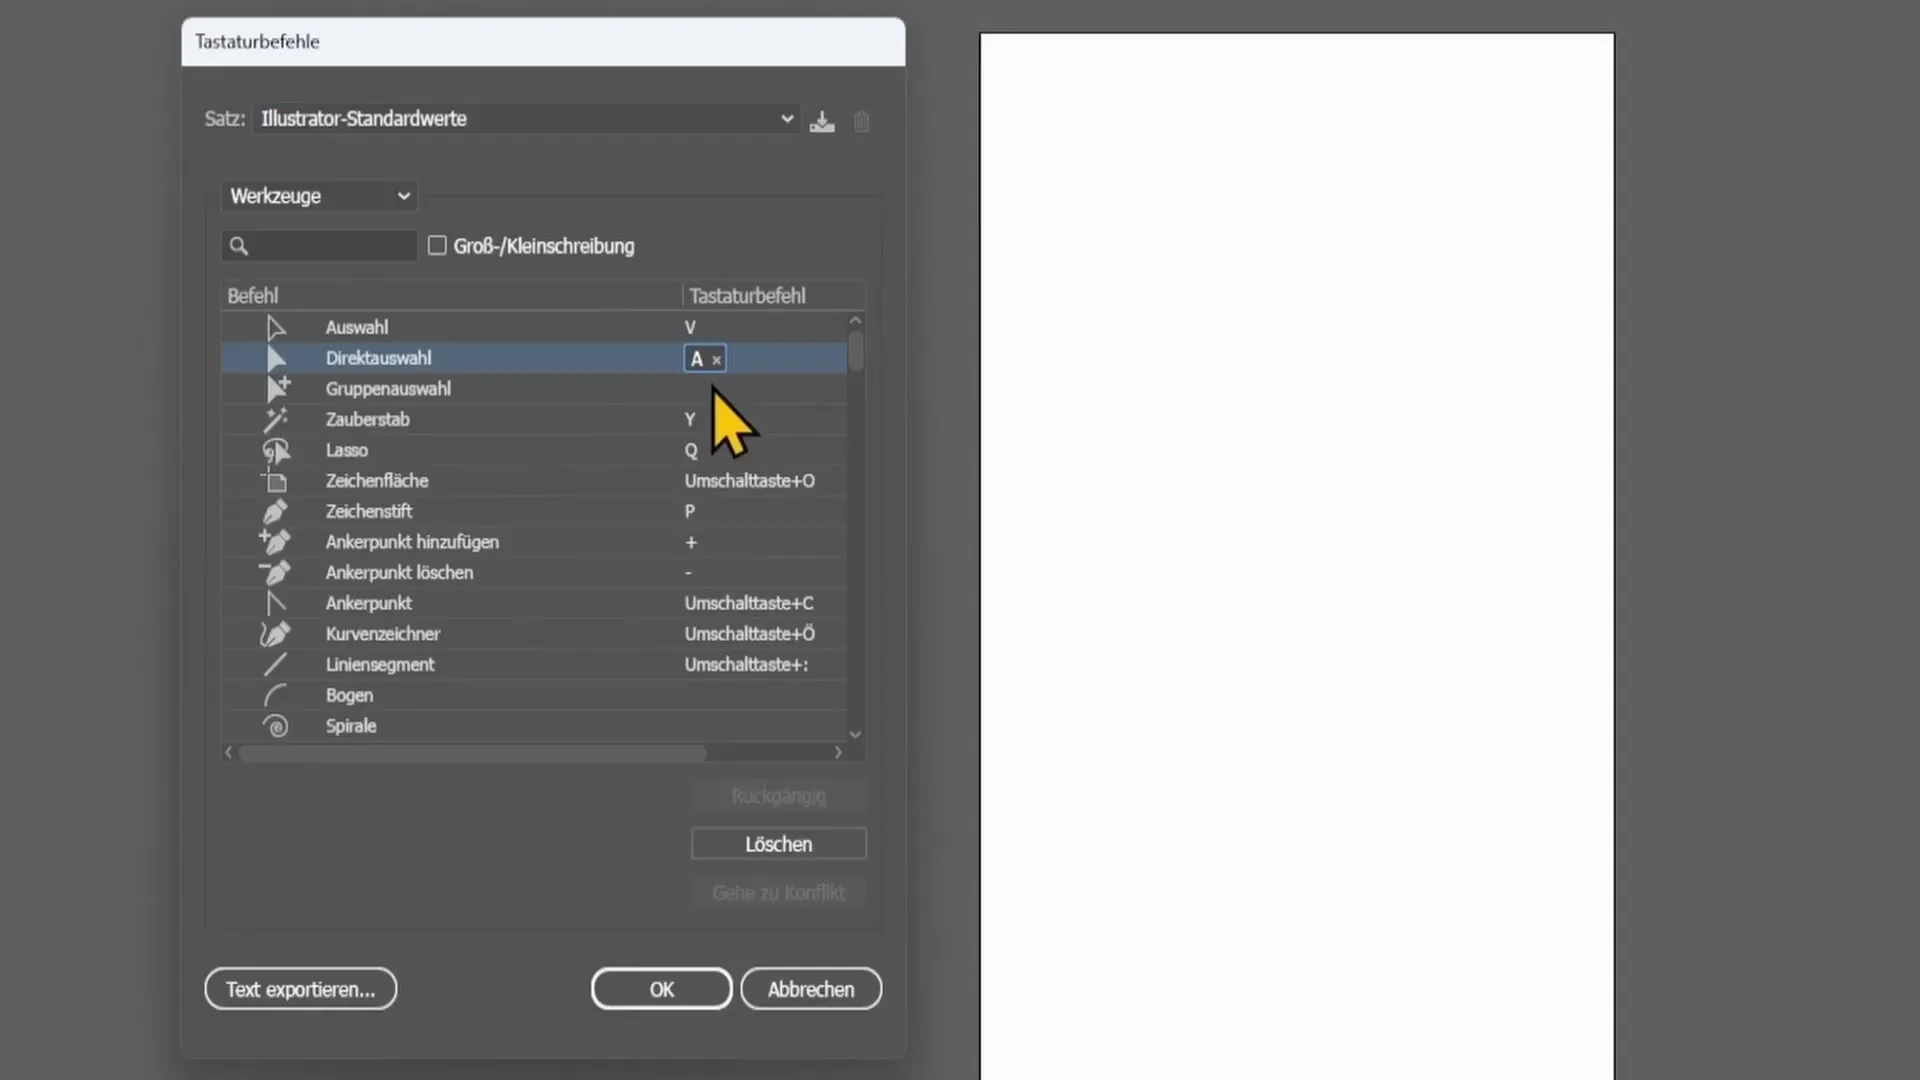Click the Direktauswahl row label
The height and width of the screenshot is (1080, 1920).
coord(378,358)
